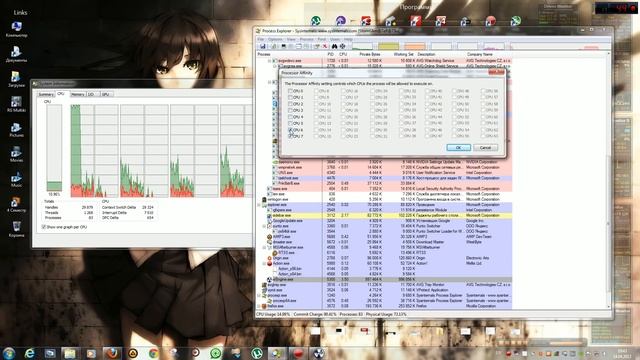
Task: Open the File menu in Process Explorer
Action: tap(260, 40)
